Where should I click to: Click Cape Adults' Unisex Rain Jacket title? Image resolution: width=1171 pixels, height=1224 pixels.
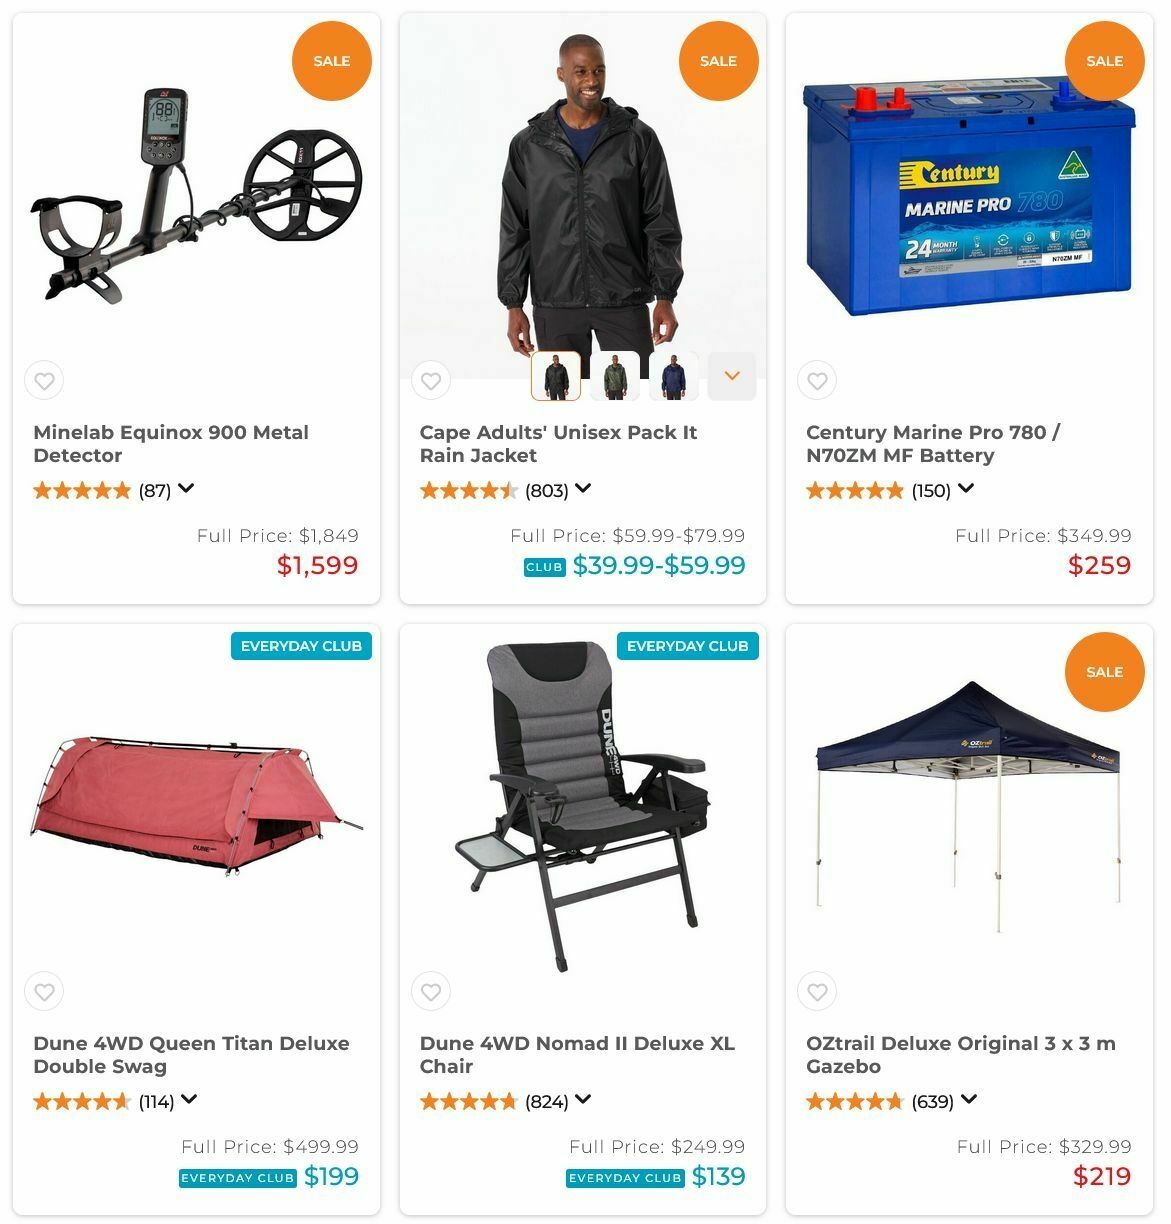pyautogui.click(x=558, y=444)
